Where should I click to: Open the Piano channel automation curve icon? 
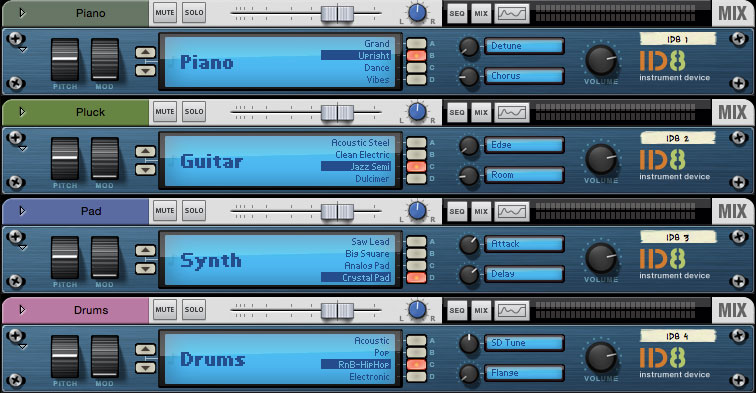tap(512, 14)
